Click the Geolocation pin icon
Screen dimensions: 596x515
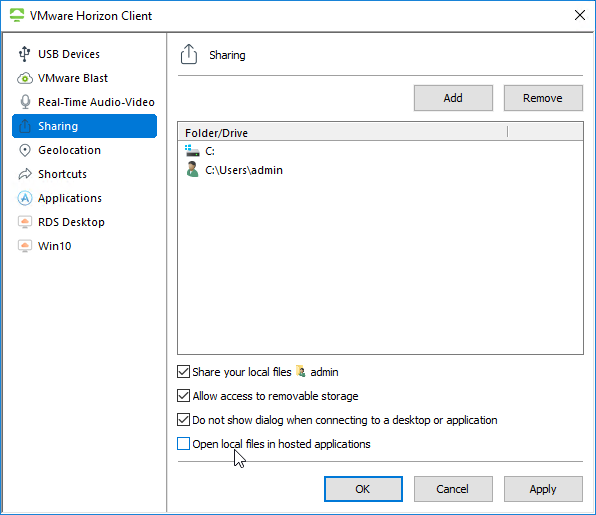tap(25, 150)
